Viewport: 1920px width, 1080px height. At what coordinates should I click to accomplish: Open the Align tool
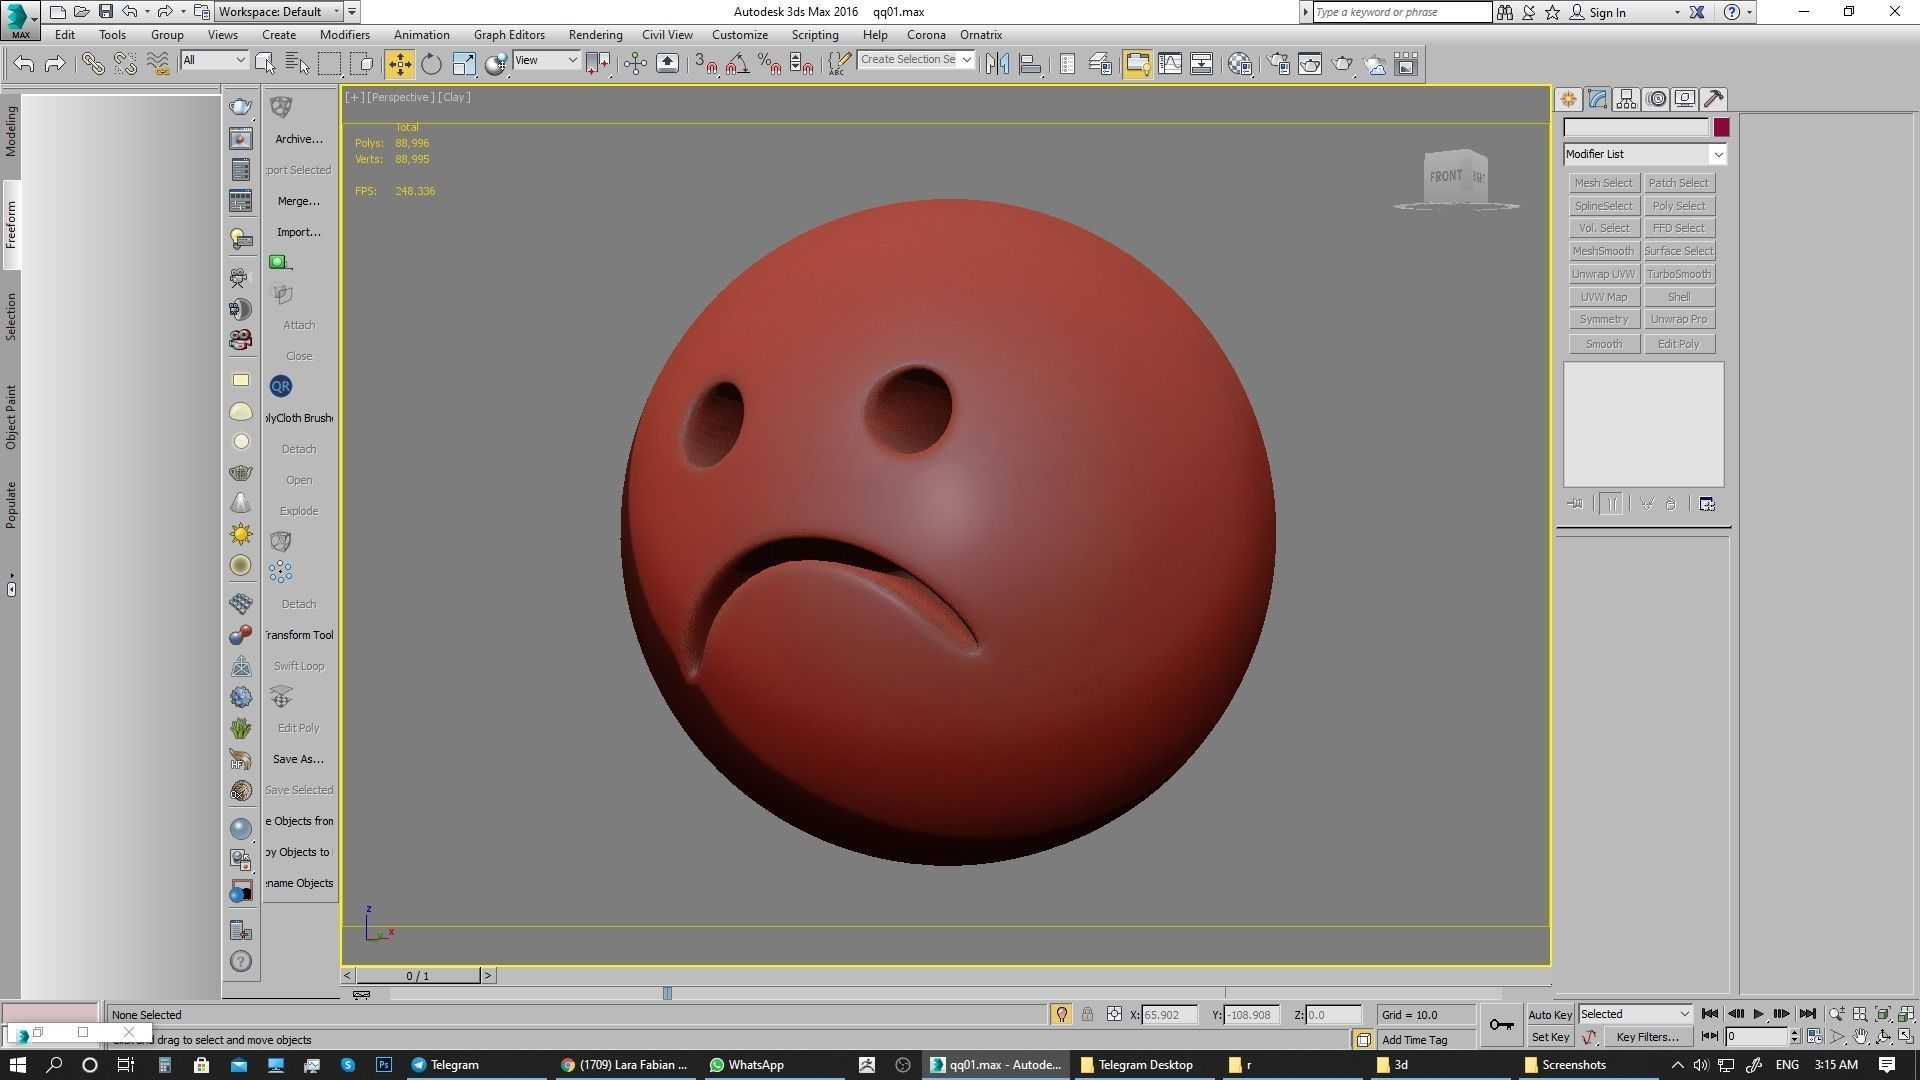click(x=1030, y=64)
